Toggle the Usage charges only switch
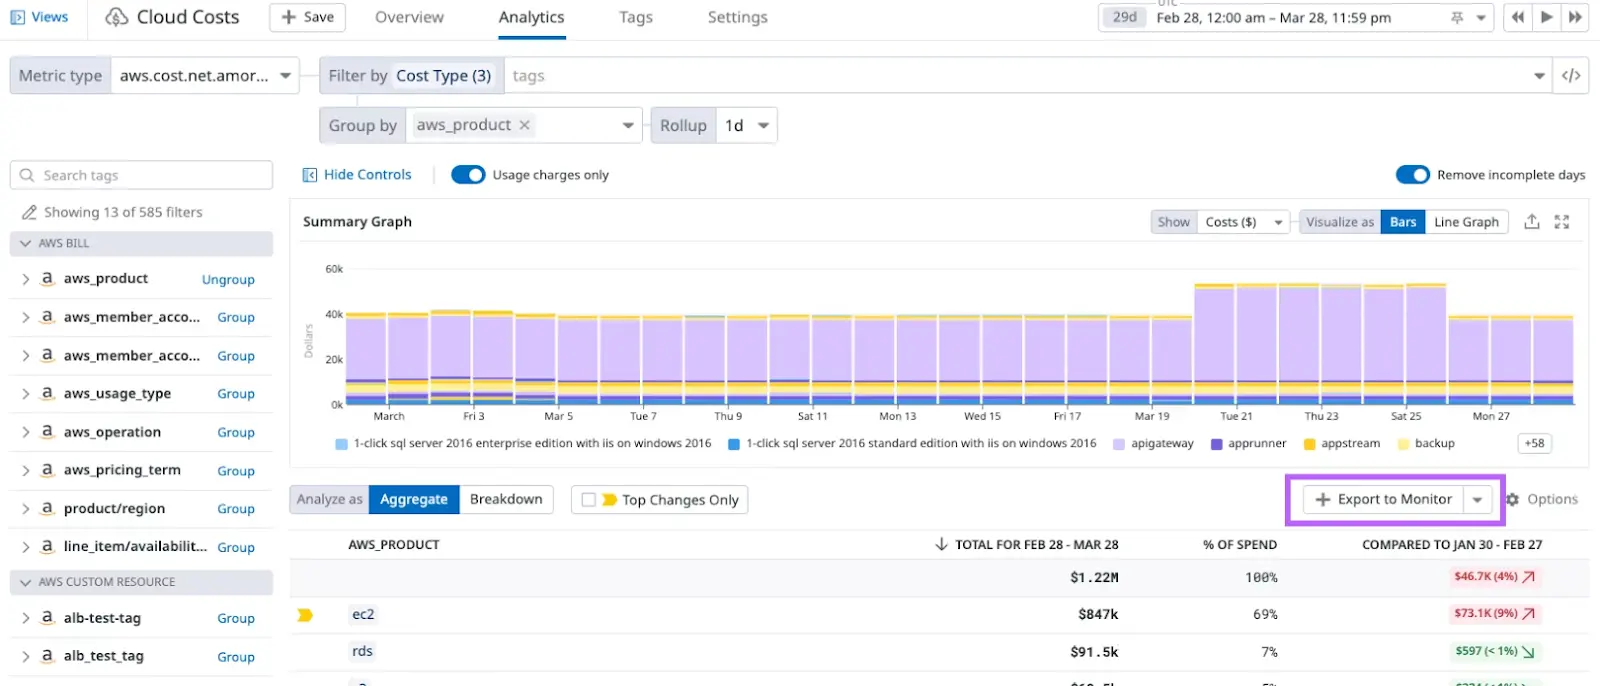Screen dimensions: 1600x686 click(x=468, y=175)
